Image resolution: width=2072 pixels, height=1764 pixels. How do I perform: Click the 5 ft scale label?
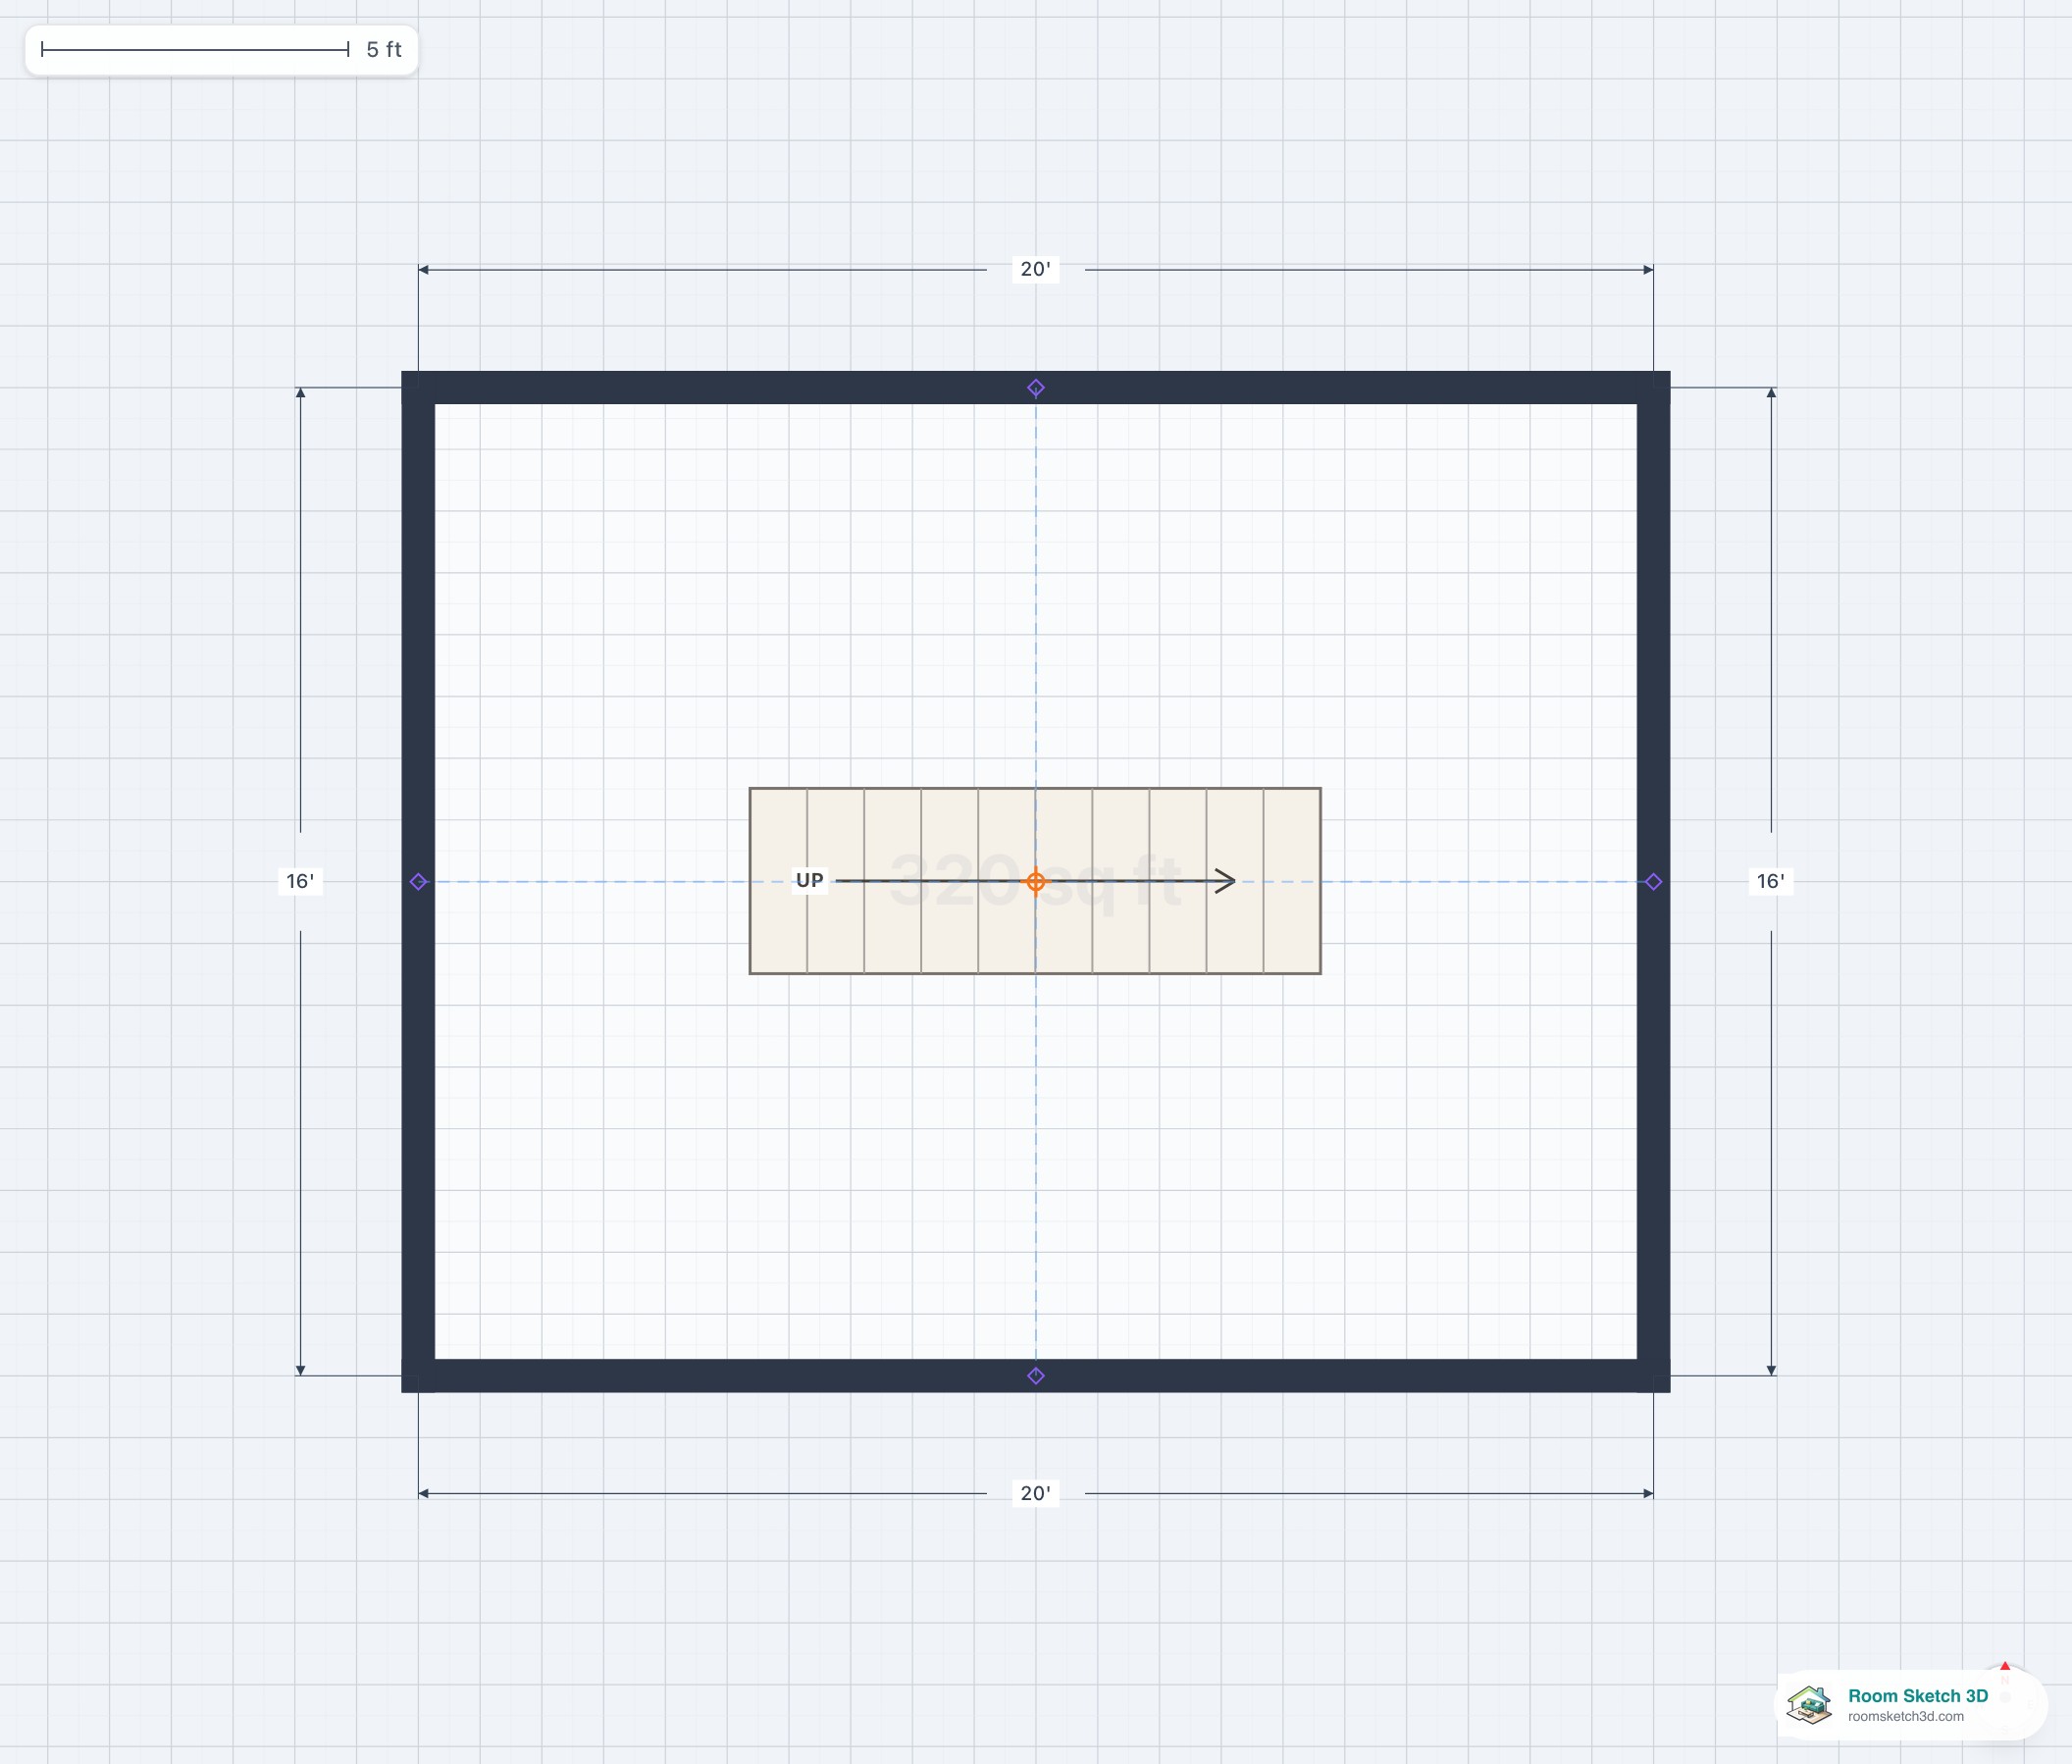tap(384, 50)
